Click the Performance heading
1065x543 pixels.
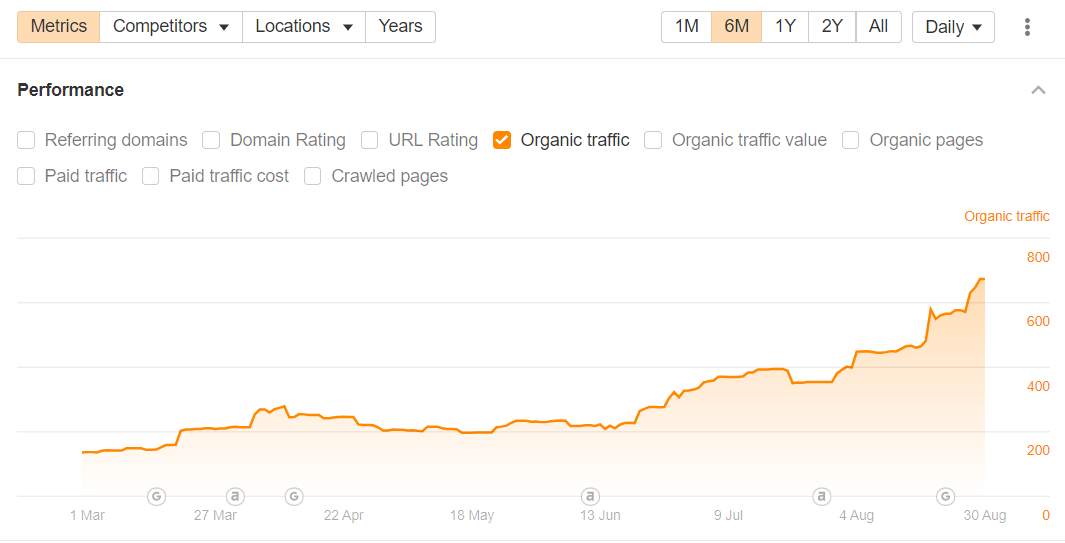tap(71, 90)
